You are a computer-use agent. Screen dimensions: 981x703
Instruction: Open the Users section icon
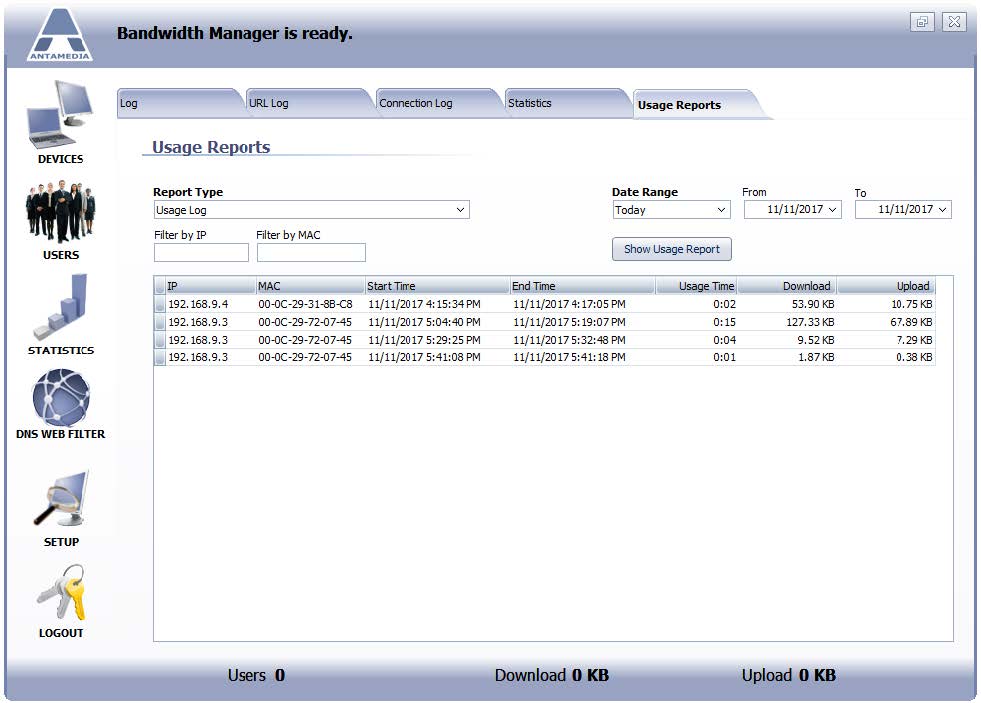(x=60, y=211)
